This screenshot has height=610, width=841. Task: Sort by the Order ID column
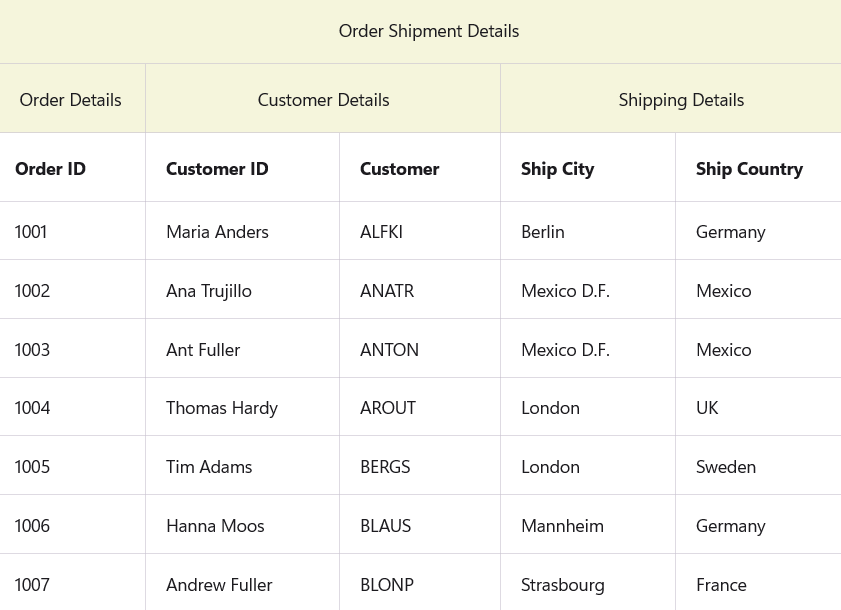(x=51, y=169)
